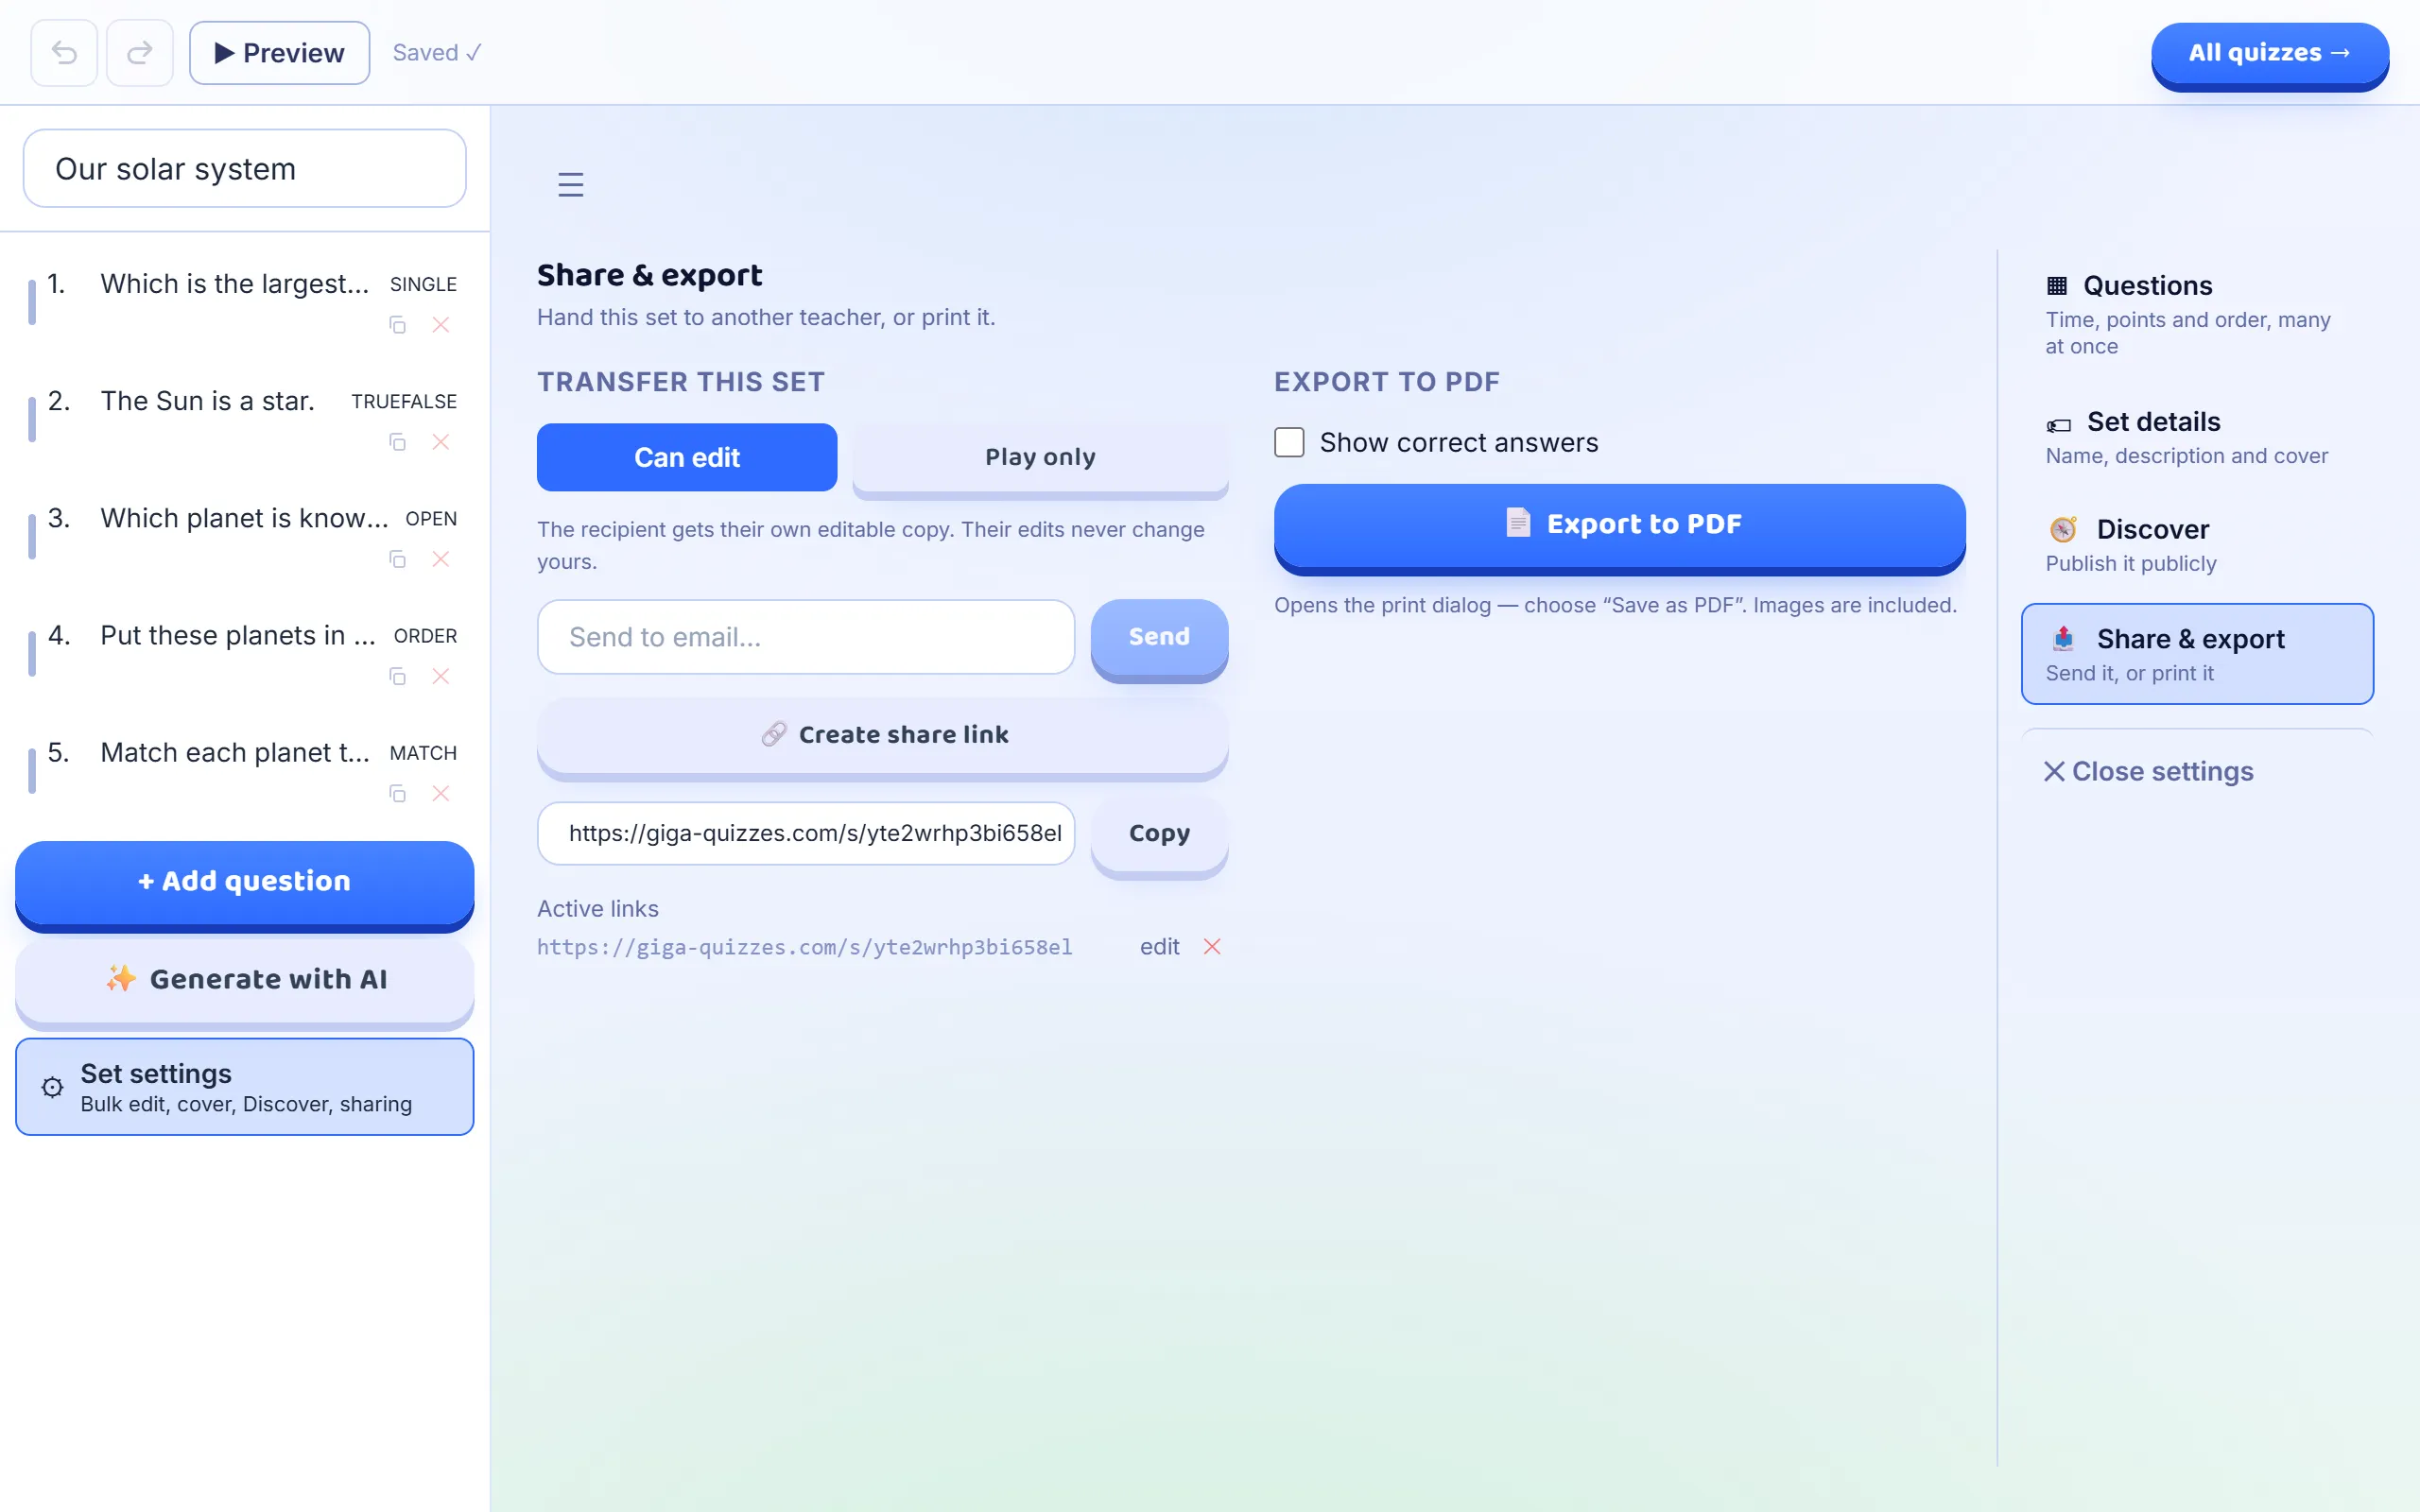Enable Show correct answers checkbox
Viewport: 2420px width, 1512px height.
pyautogui.click(x=1289, y=442)
